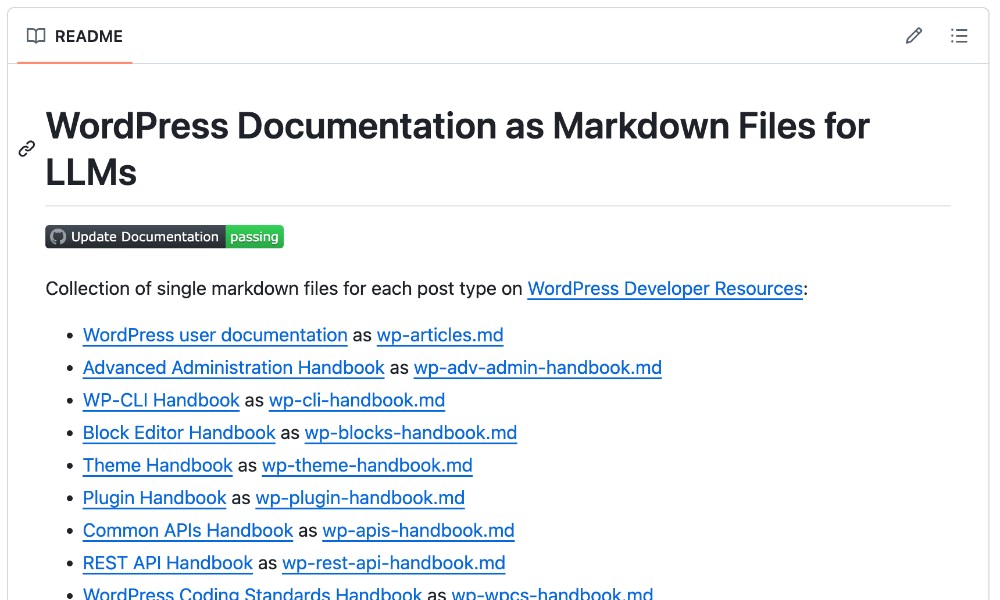Click the wp-blocks-handbook.md link

(x=410, y=433)
